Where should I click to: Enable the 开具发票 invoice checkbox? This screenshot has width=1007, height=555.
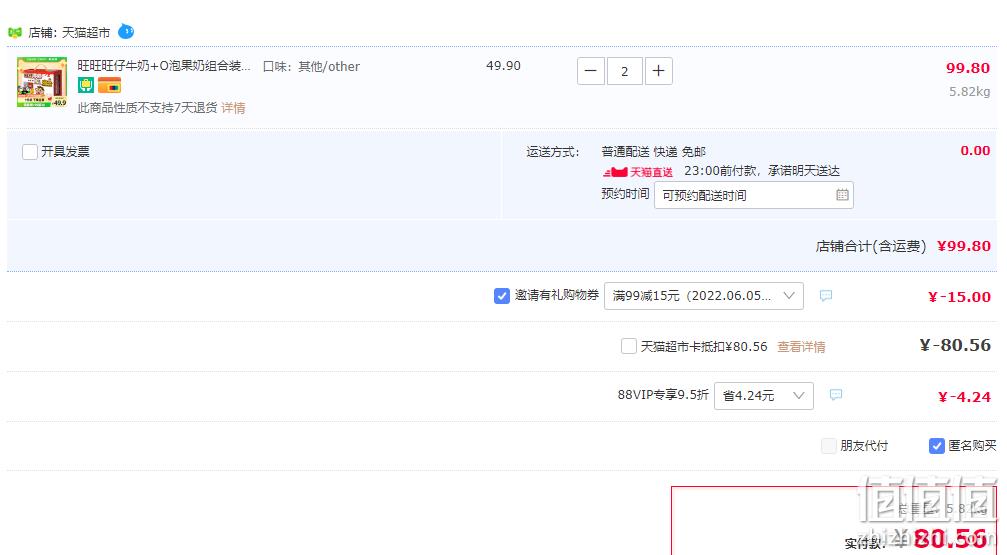30,152
